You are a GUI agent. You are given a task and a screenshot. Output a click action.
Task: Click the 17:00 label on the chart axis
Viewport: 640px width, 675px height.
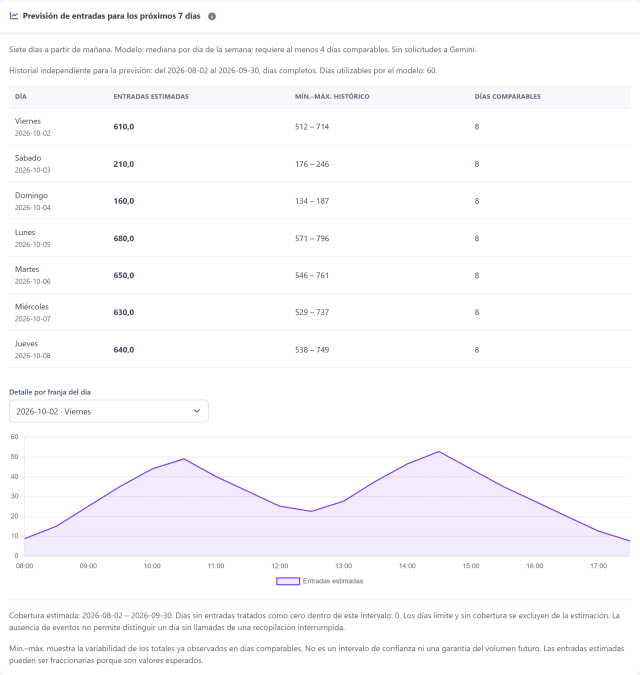[x=599, y=566]
